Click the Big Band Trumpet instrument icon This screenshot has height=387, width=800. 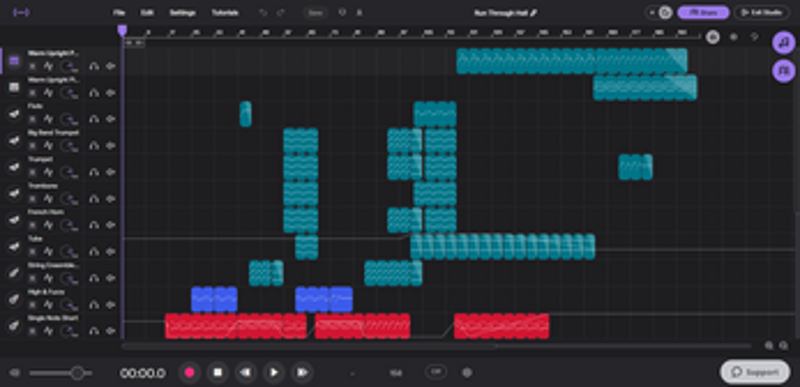click(x=14, y=140)
